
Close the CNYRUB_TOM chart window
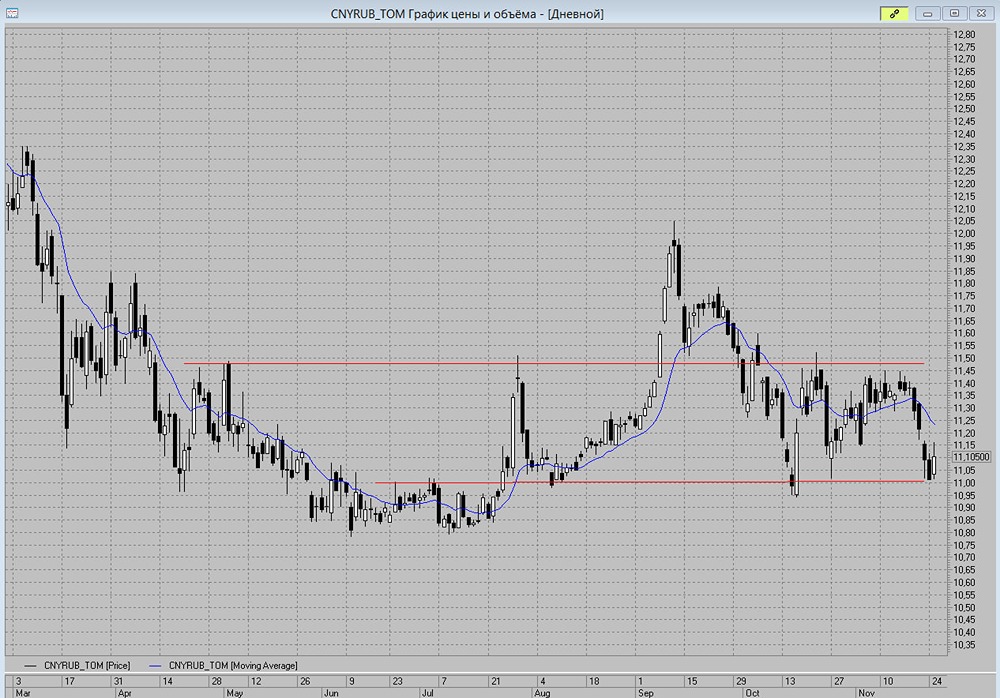click(x=980, y=13)
